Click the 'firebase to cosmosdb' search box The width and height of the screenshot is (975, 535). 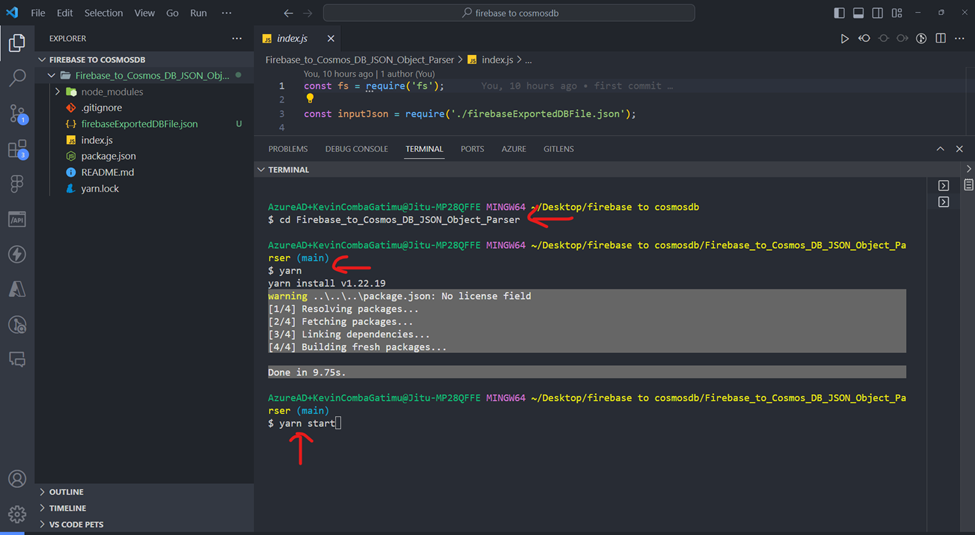(509, 13)
